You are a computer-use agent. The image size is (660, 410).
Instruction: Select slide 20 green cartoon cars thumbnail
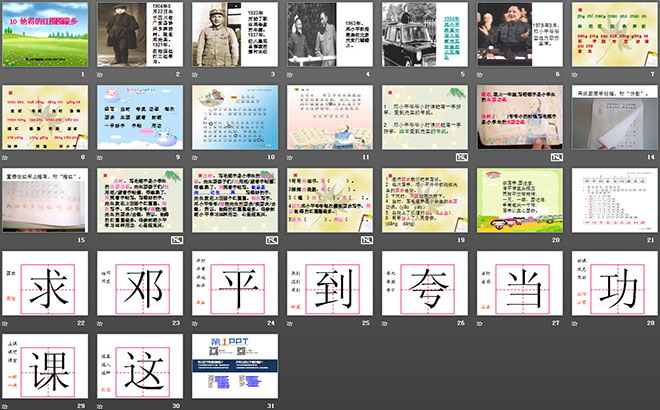click(x=520, y=200)
